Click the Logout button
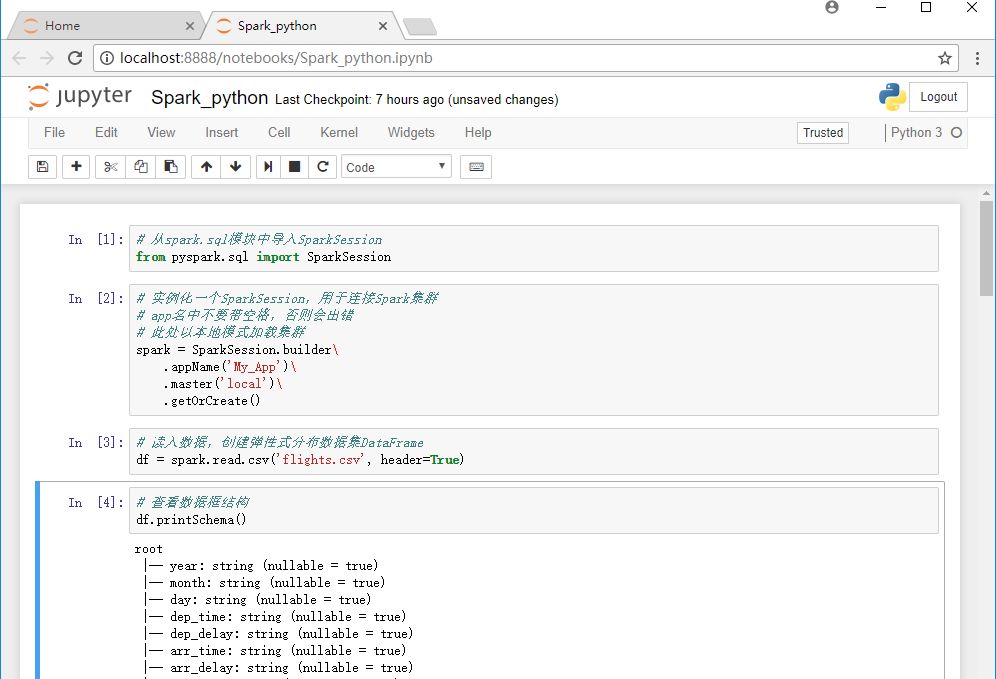The height and width of the screenshot is (679, 996). point(938,97)
